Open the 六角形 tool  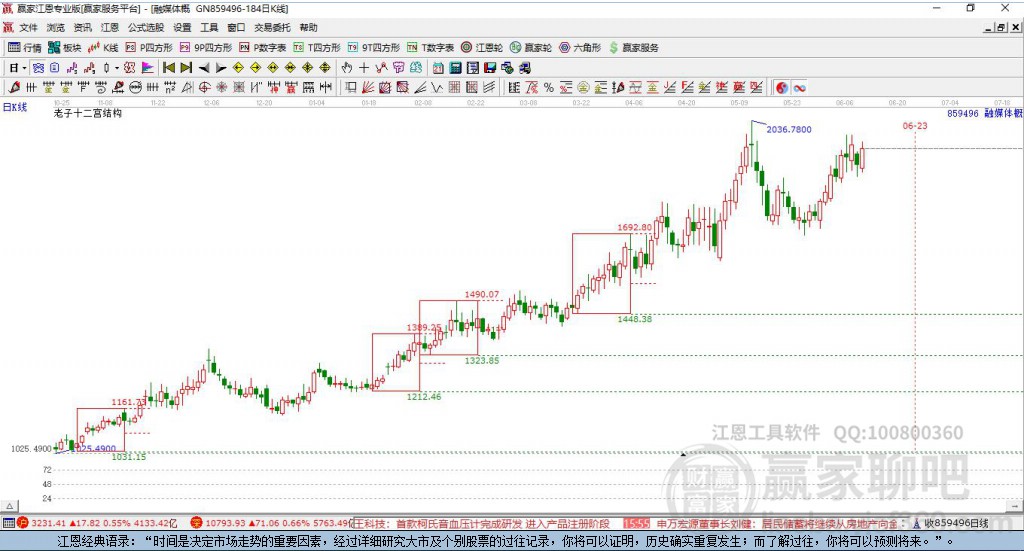tap(580, 48)
